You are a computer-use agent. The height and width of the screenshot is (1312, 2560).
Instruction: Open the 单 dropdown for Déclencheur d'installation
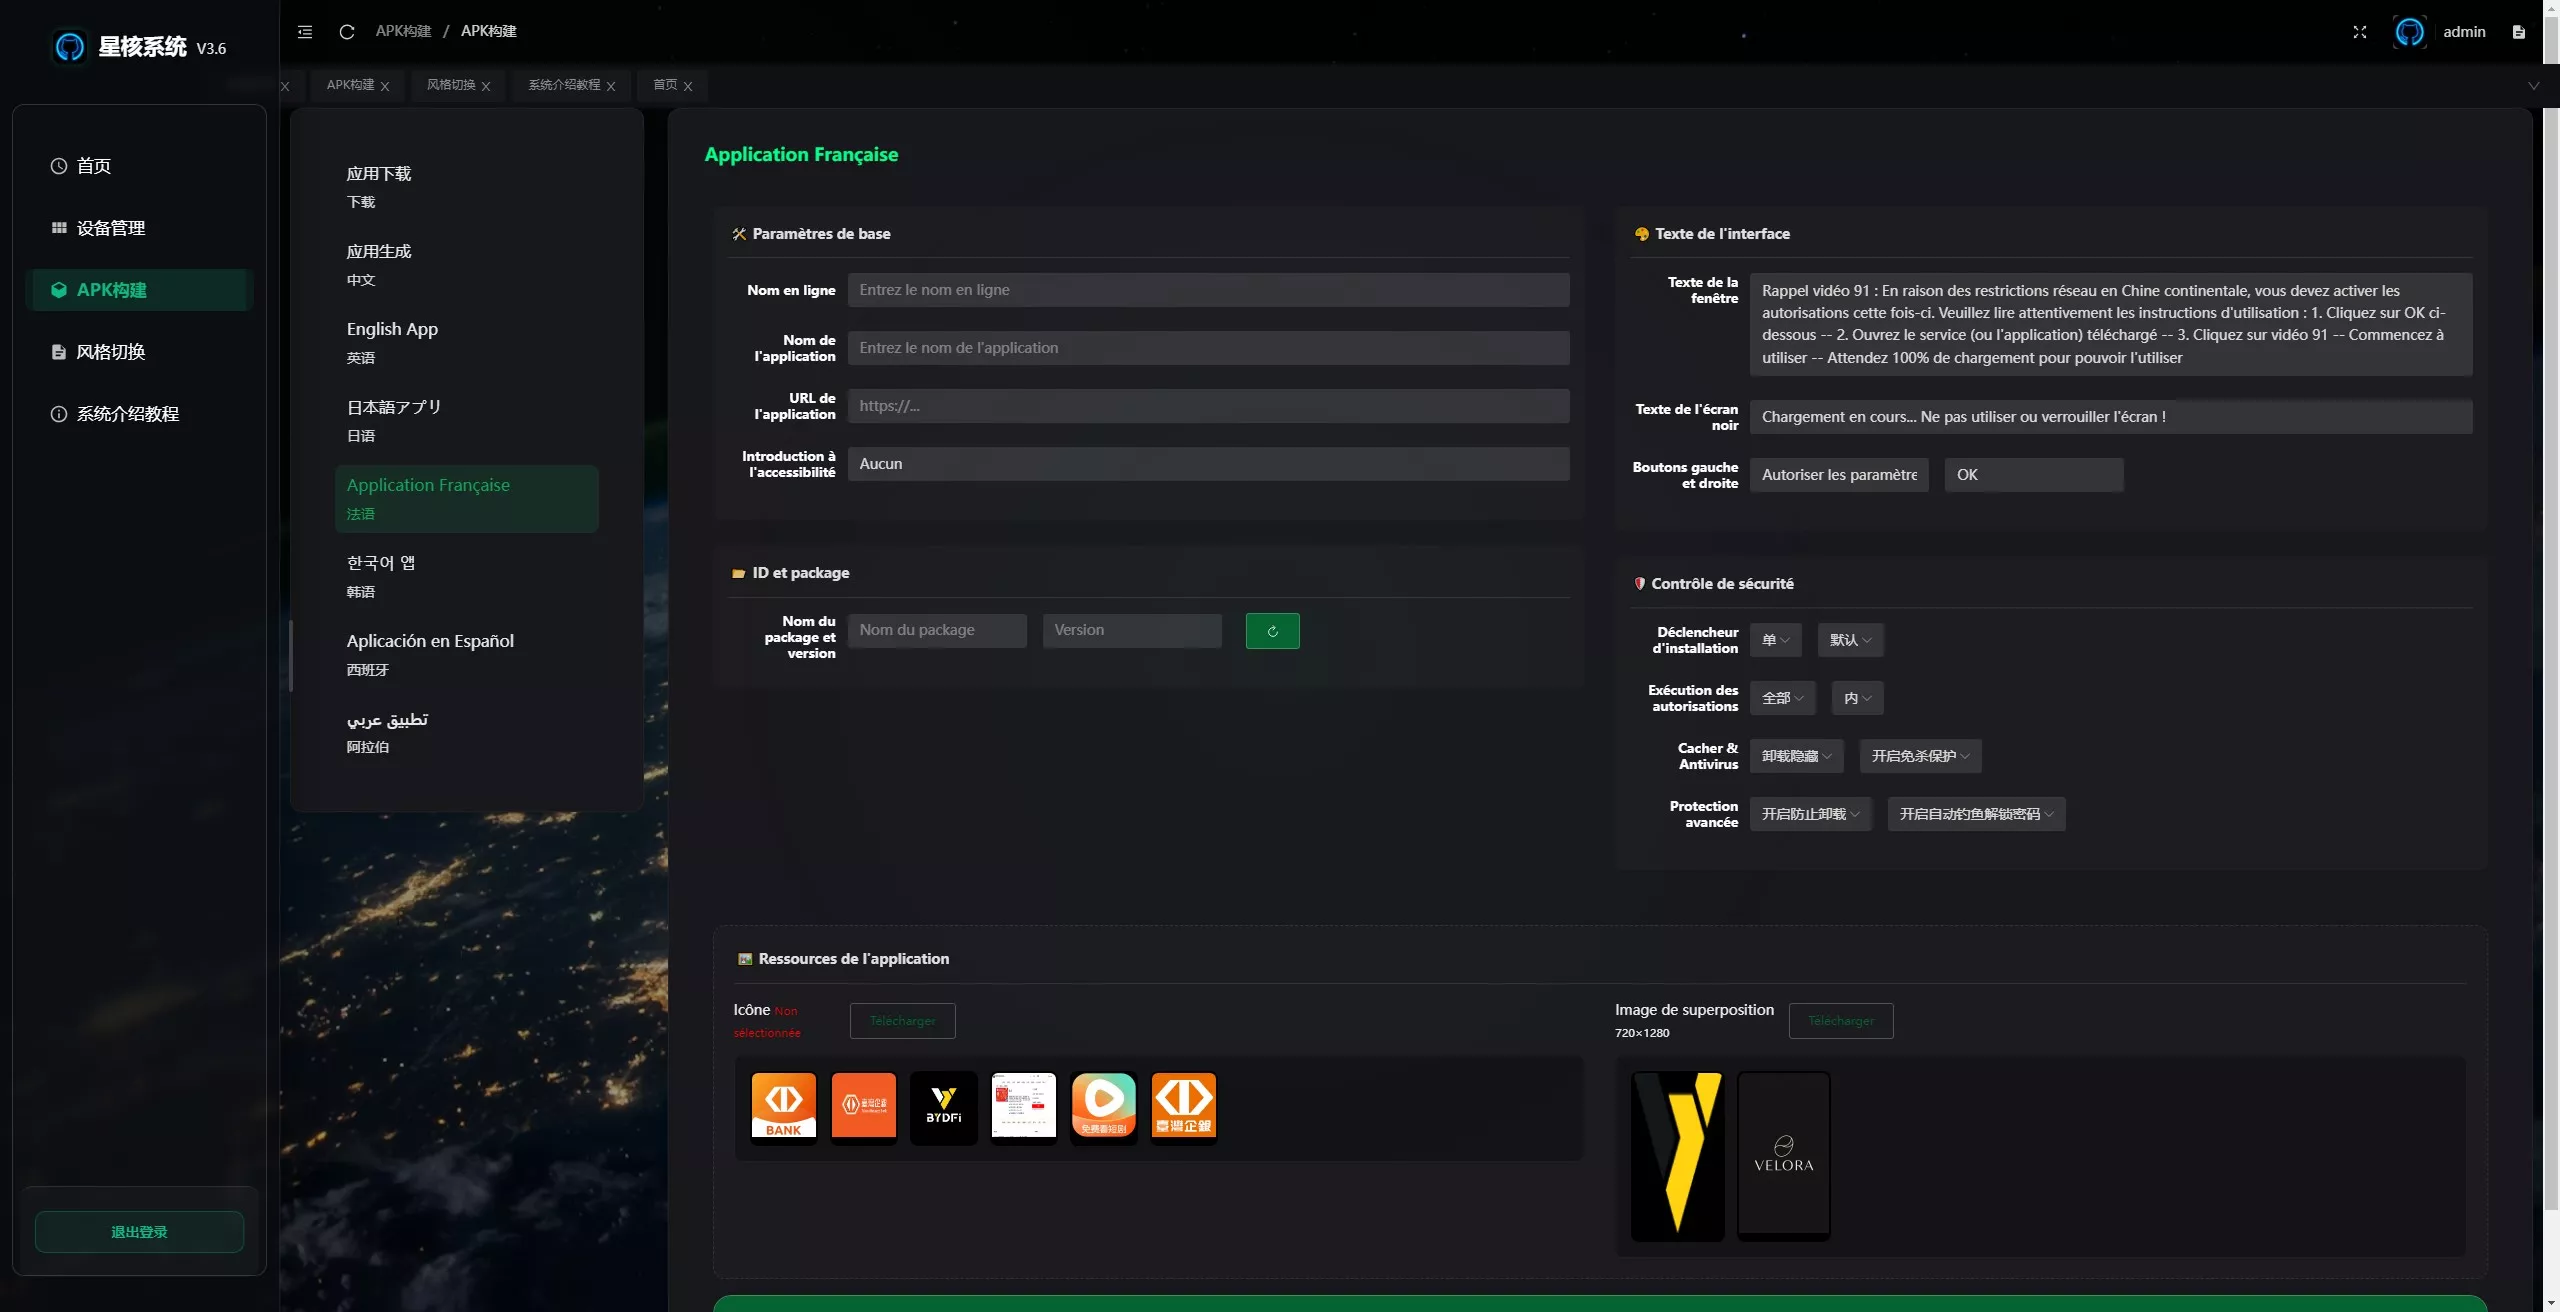click(1776, 640)
